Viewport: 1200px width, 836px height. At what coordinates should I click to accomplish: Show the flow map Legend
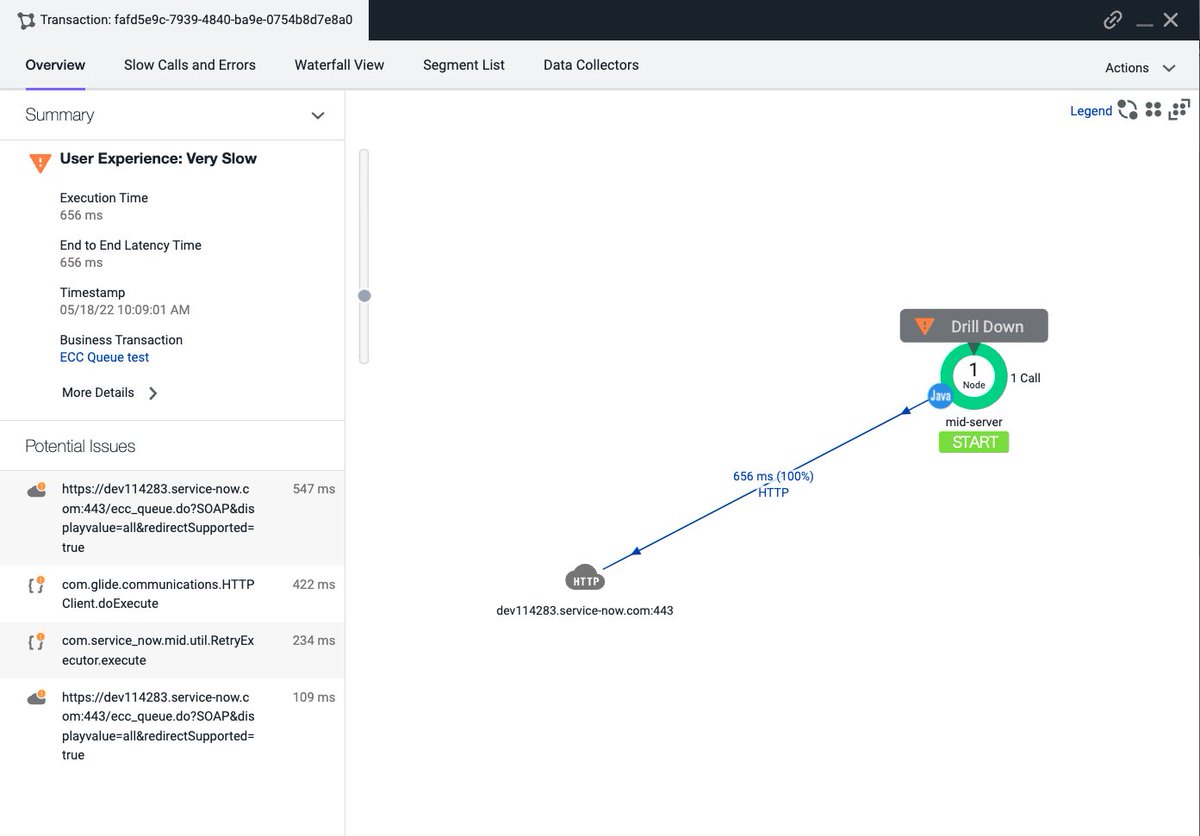tap(1091, 111)
